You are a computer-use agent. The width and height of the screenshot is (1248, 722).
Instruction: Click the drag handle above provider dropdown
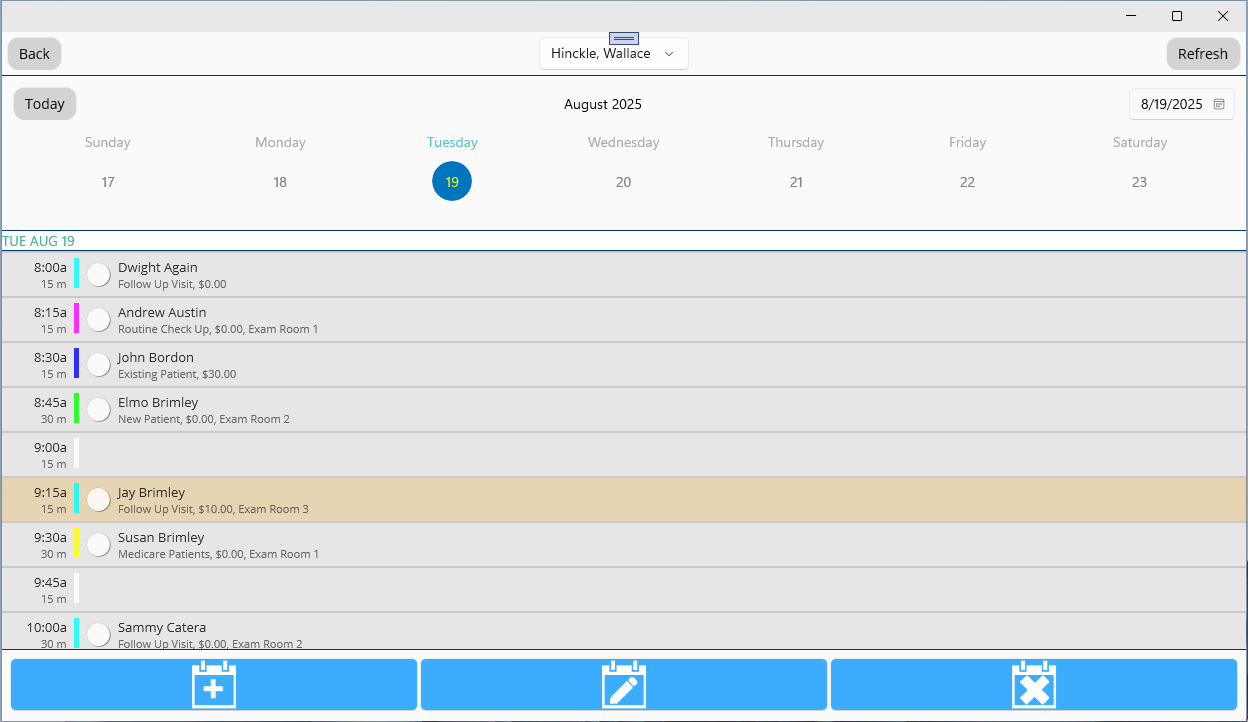(624, 38)
